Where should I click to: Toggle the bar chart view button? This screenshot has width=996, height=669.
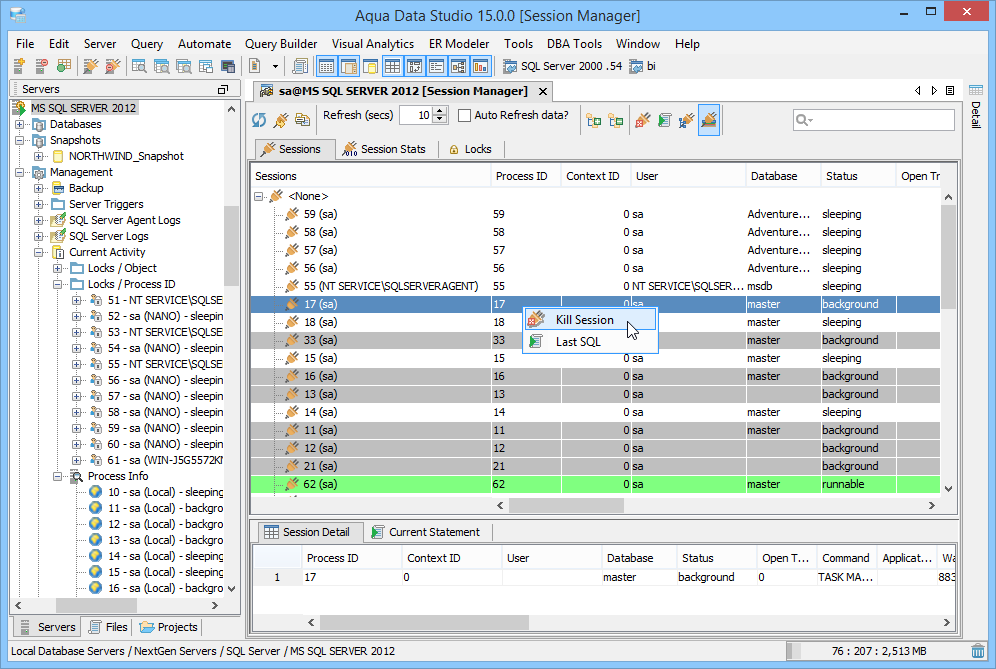pos(480,66)
